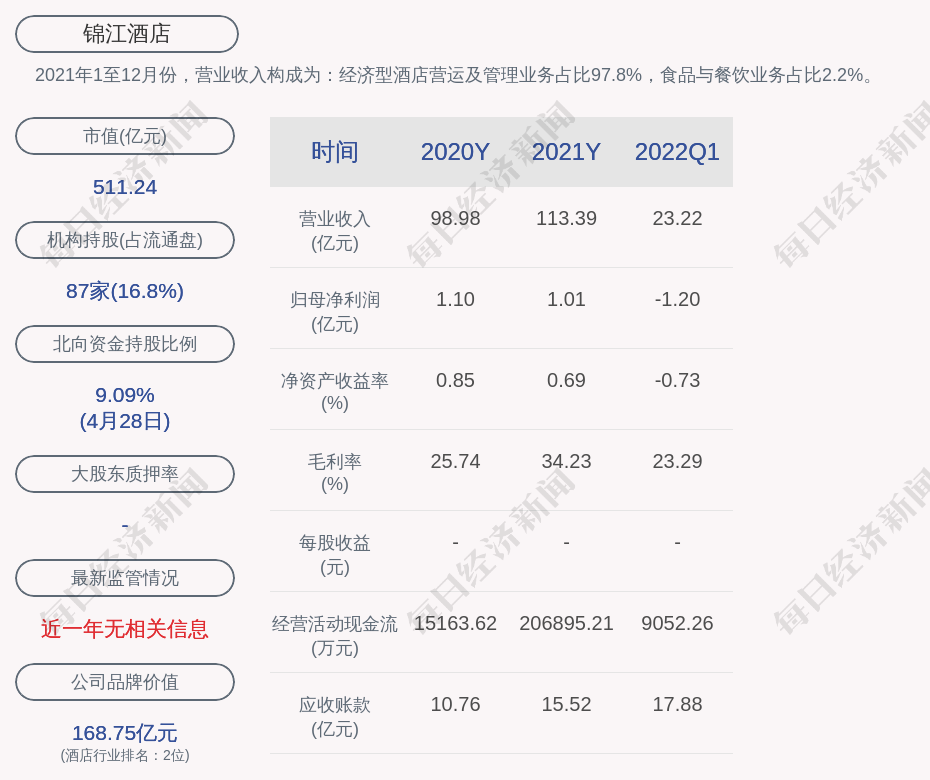
Task: Select the 净资产收益率 (%) row label
Action: [335, 391]
